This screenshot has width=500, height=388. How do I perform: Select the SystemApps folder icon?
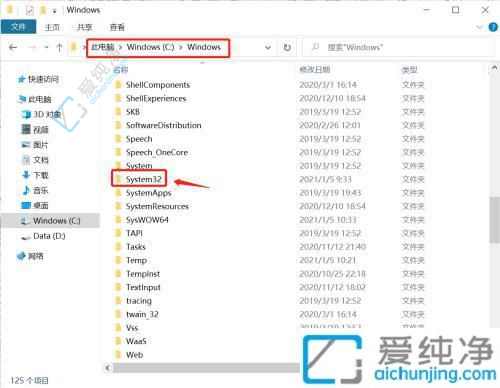coord(118,193)
